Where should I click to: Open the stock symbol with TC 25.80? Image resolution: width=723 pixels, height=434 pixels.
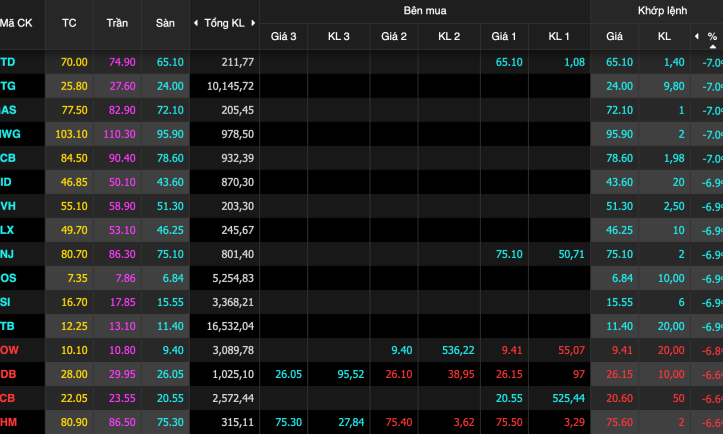pyautogui.click(x=9, y=86)
